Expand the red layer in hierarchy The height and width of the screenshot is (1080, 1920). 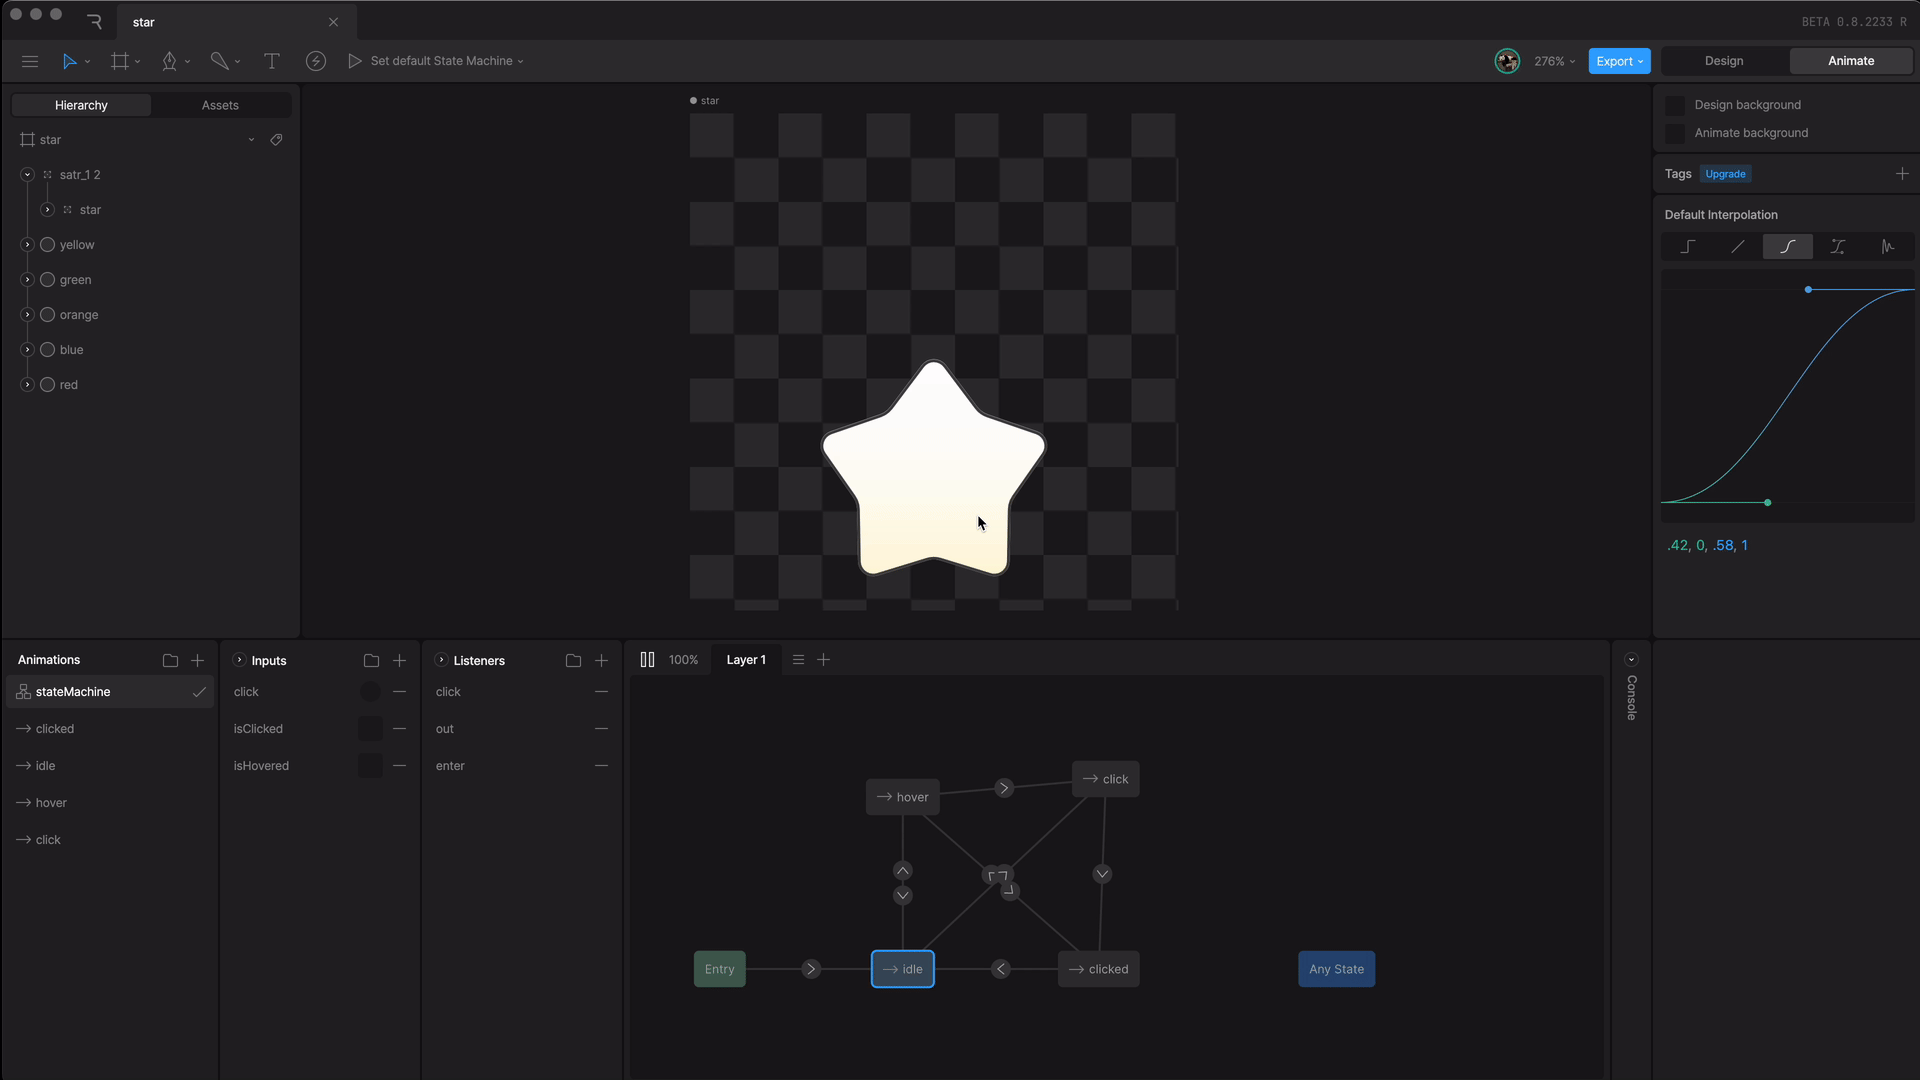[x=28, y=384]
